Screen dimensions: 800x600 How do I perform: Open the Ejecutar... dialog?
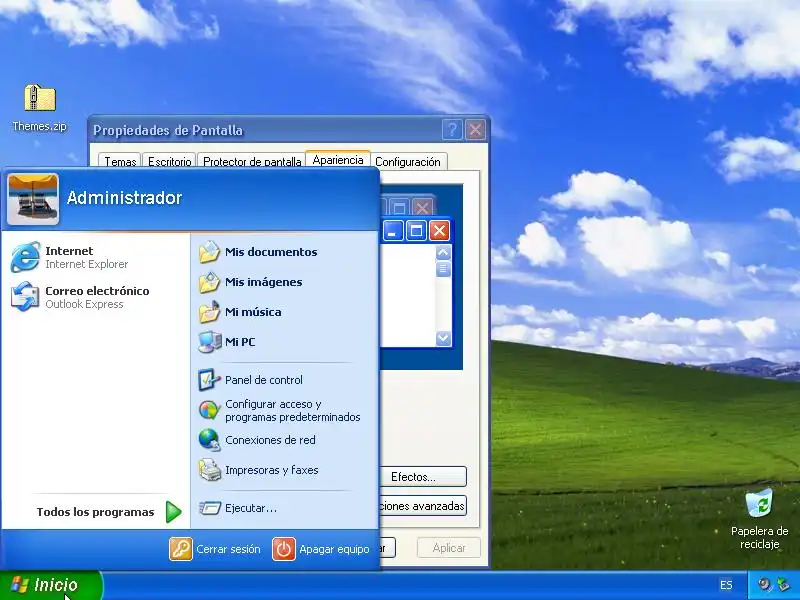238,508
